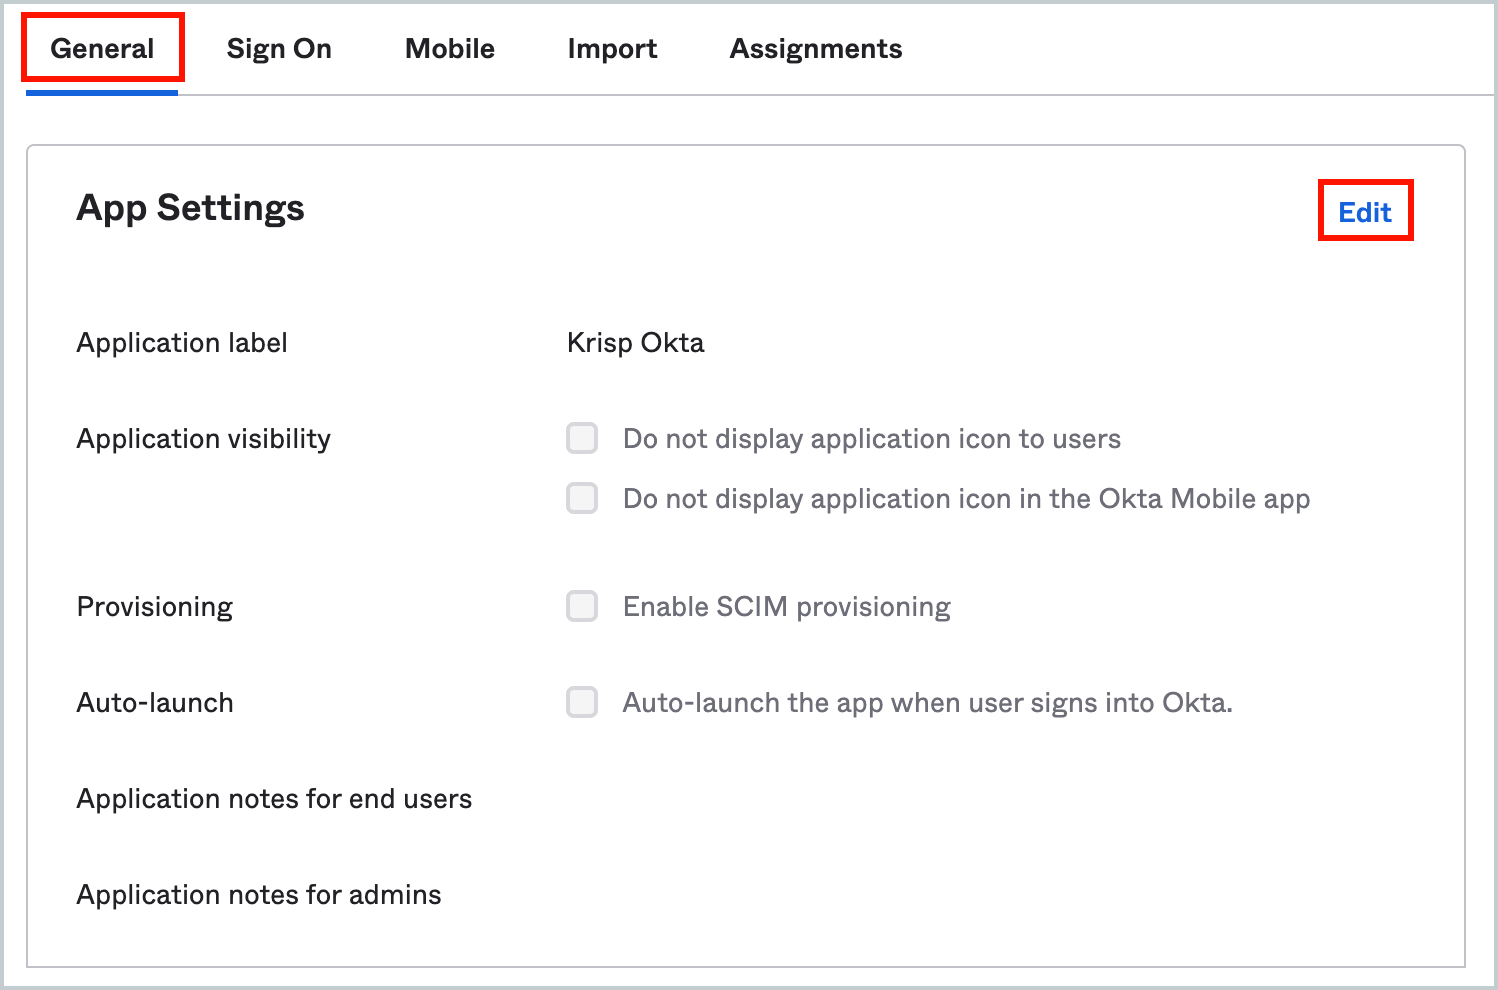Screen dimensions: 1498x990
Task: Switch to the Sign On tab
Action: [x=279, y=49]
